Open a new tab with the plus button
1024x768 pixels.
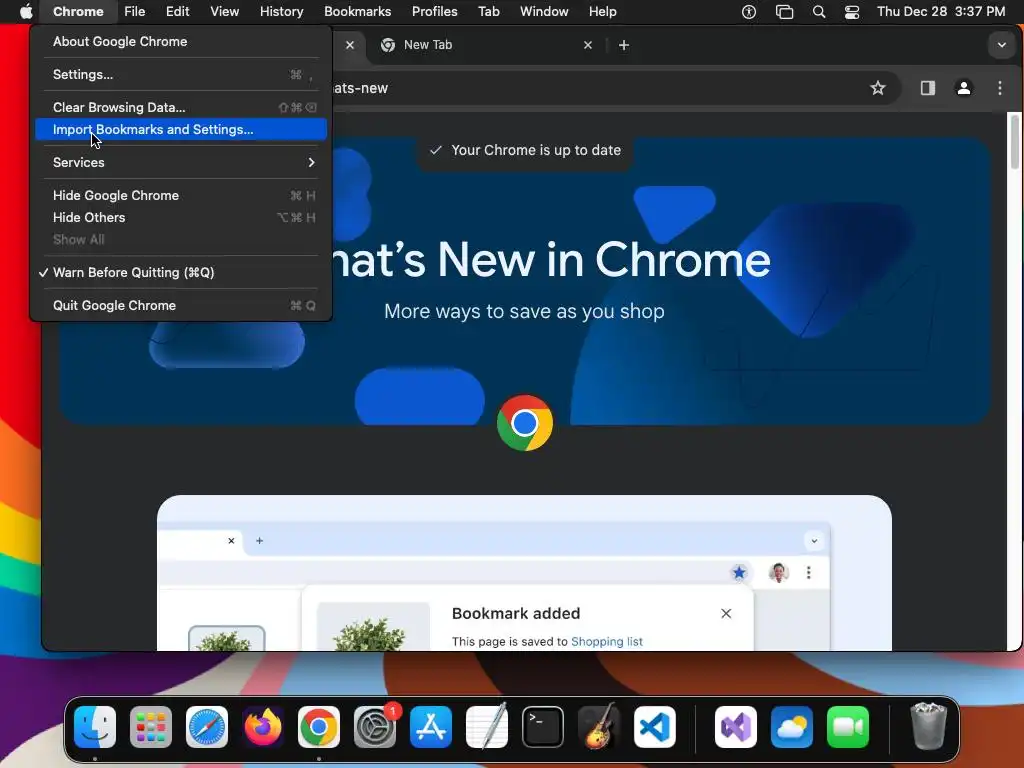pos(624,45)
